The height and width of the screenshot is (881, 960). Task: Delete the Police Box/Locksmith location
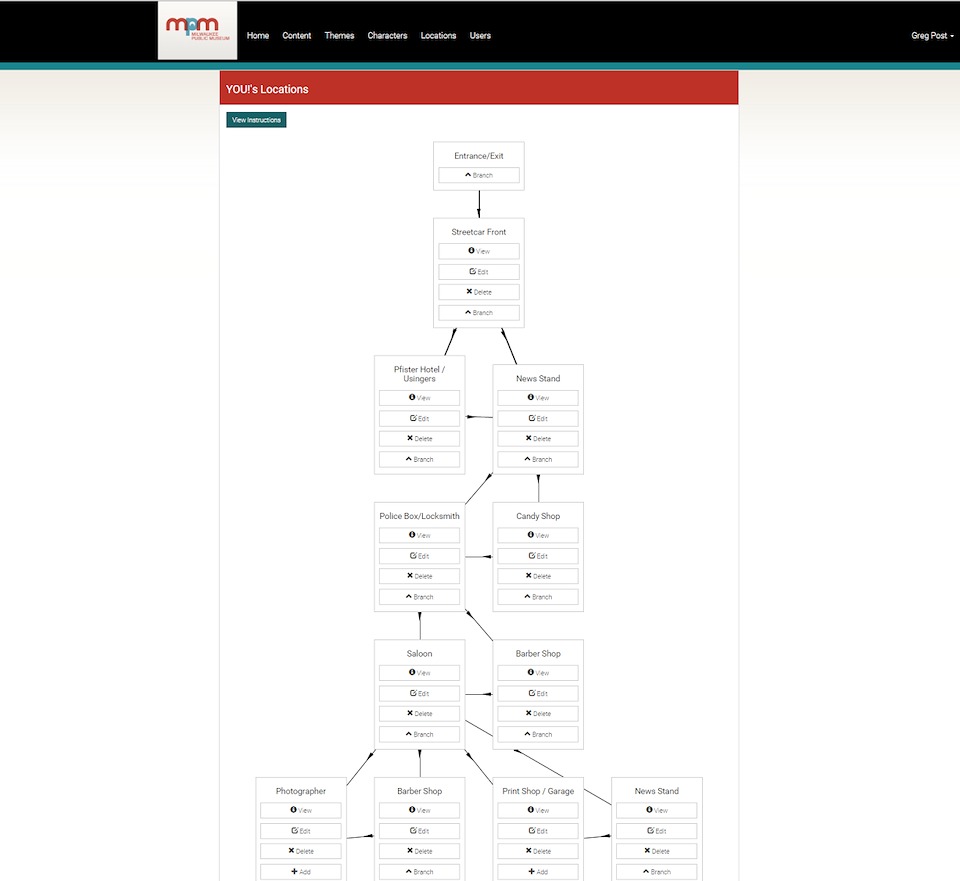coord(419,576)
